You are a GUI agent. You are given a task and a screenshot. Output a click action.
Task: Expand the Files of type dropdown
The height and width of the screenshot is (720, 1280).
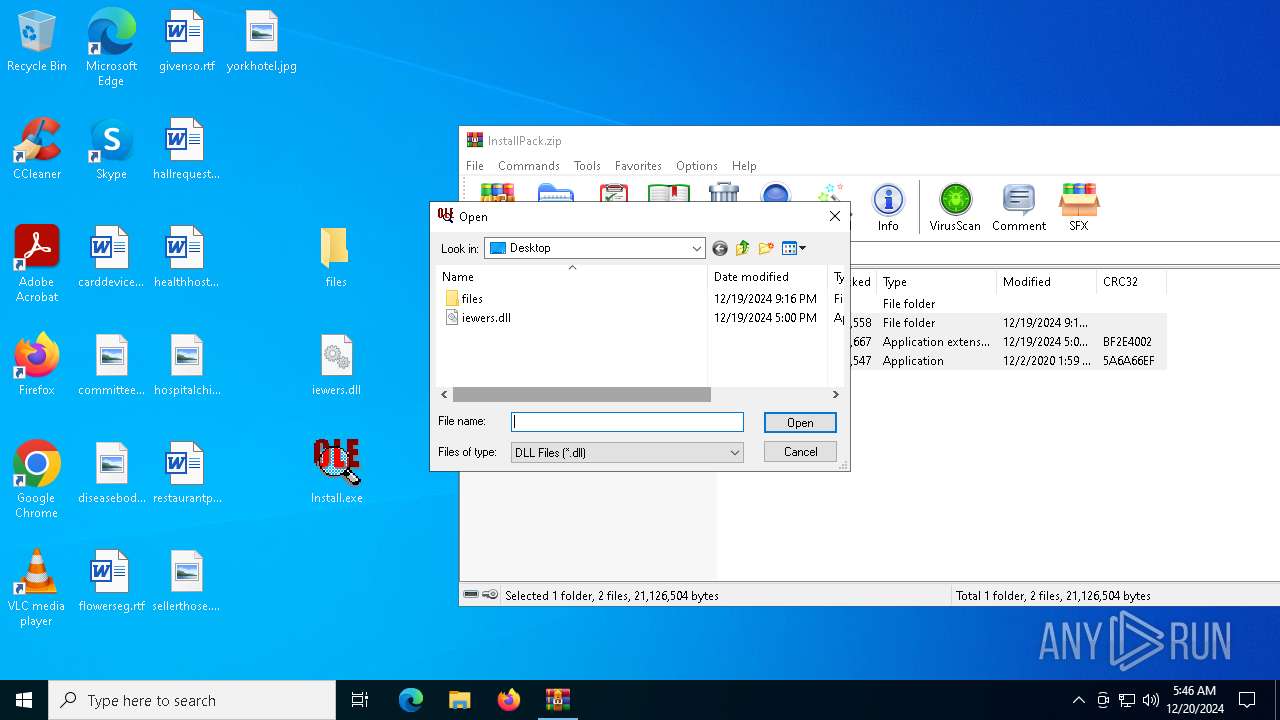735,453
